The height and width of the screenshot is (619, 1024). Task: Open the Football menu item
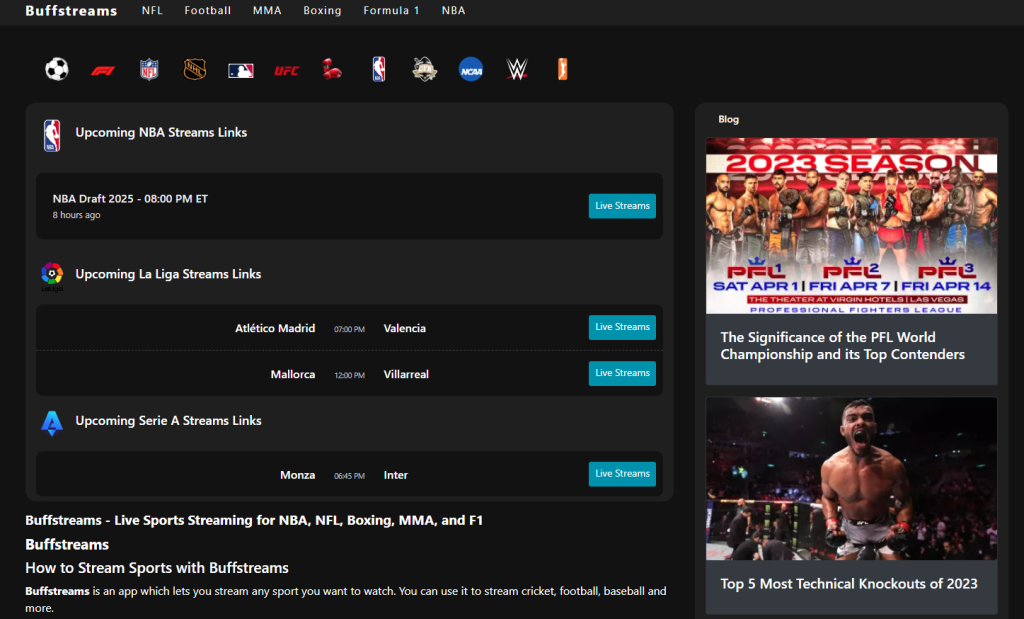[208, 10]
